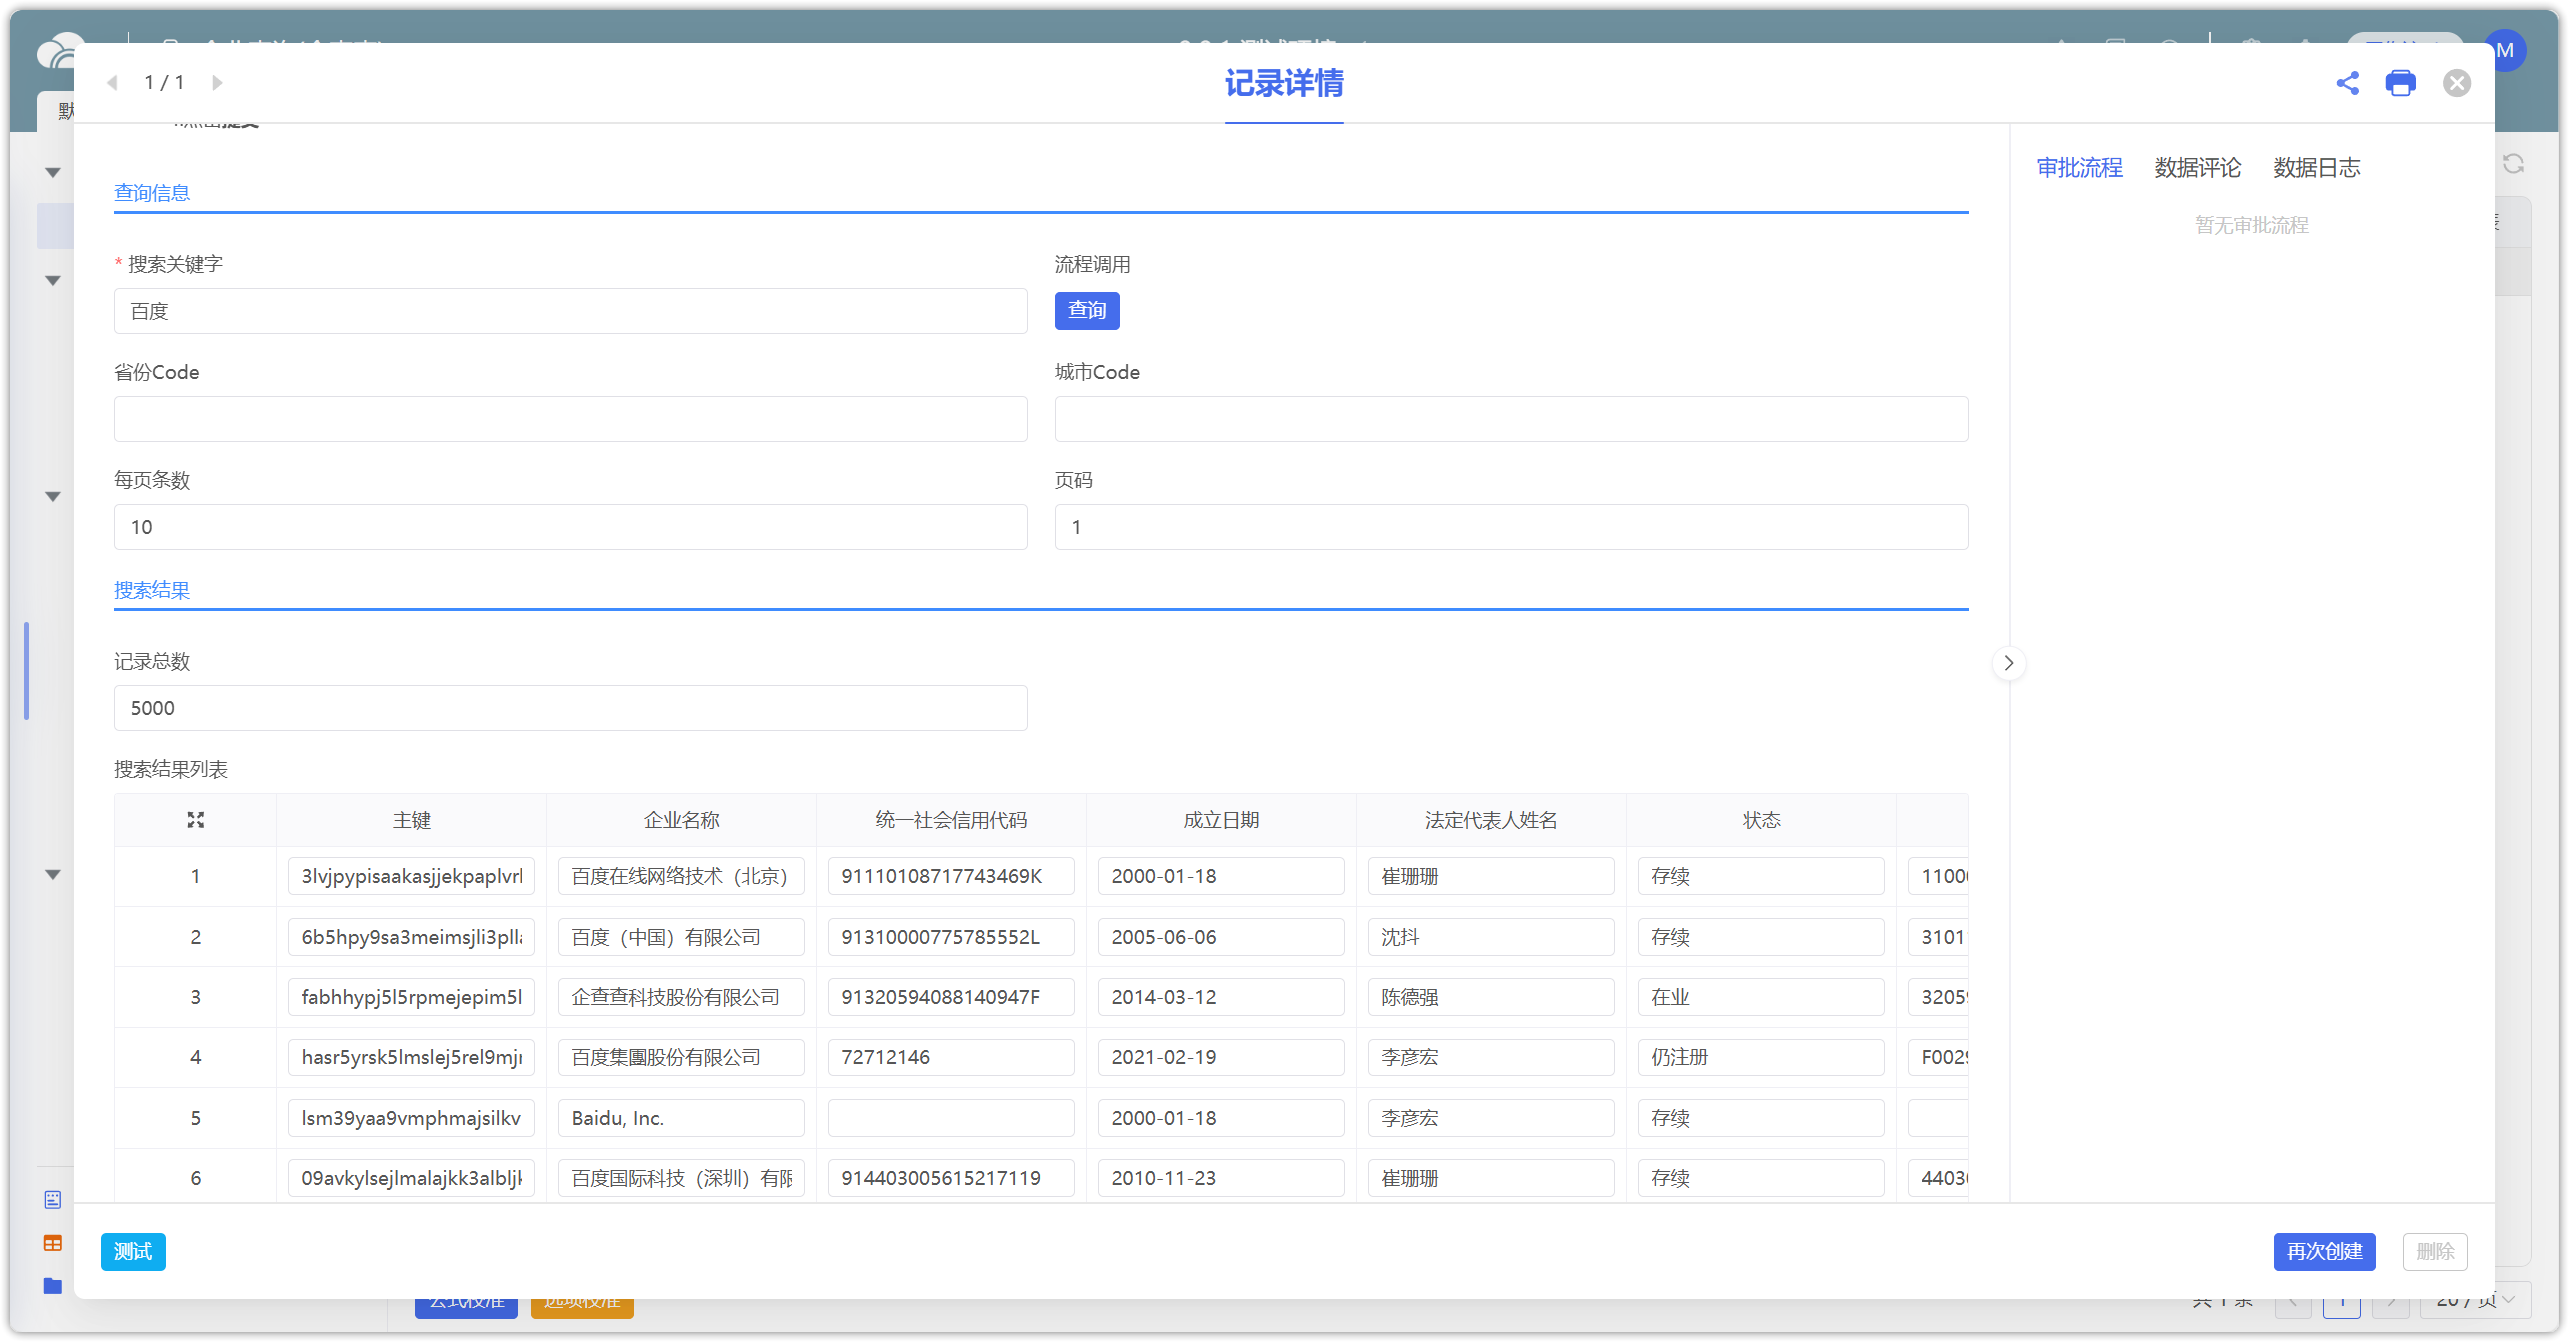Image resolution: width=2569 pixels, height=1342 pixels.
Task: Select cell Baidu, Inc.
Action: click(x=681, y=1118)
